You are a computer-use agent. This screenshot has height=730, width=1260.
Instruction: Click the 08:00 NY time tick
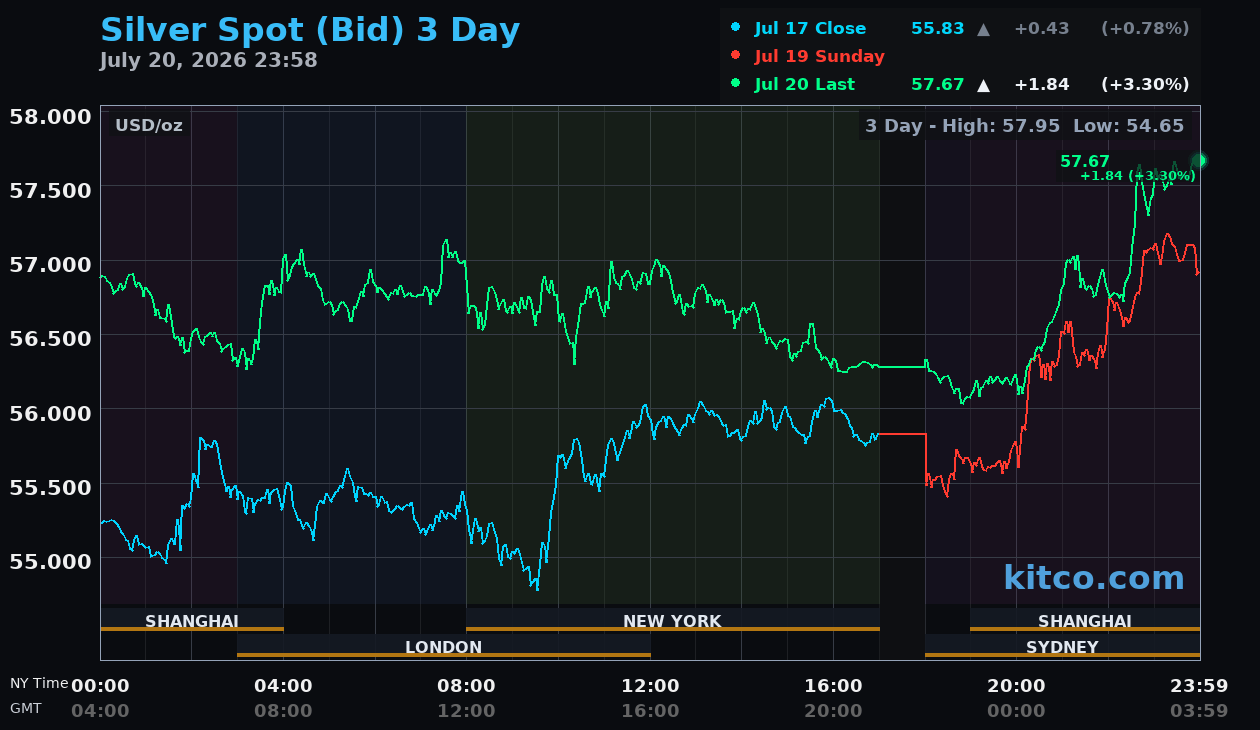tap(466, 686)
